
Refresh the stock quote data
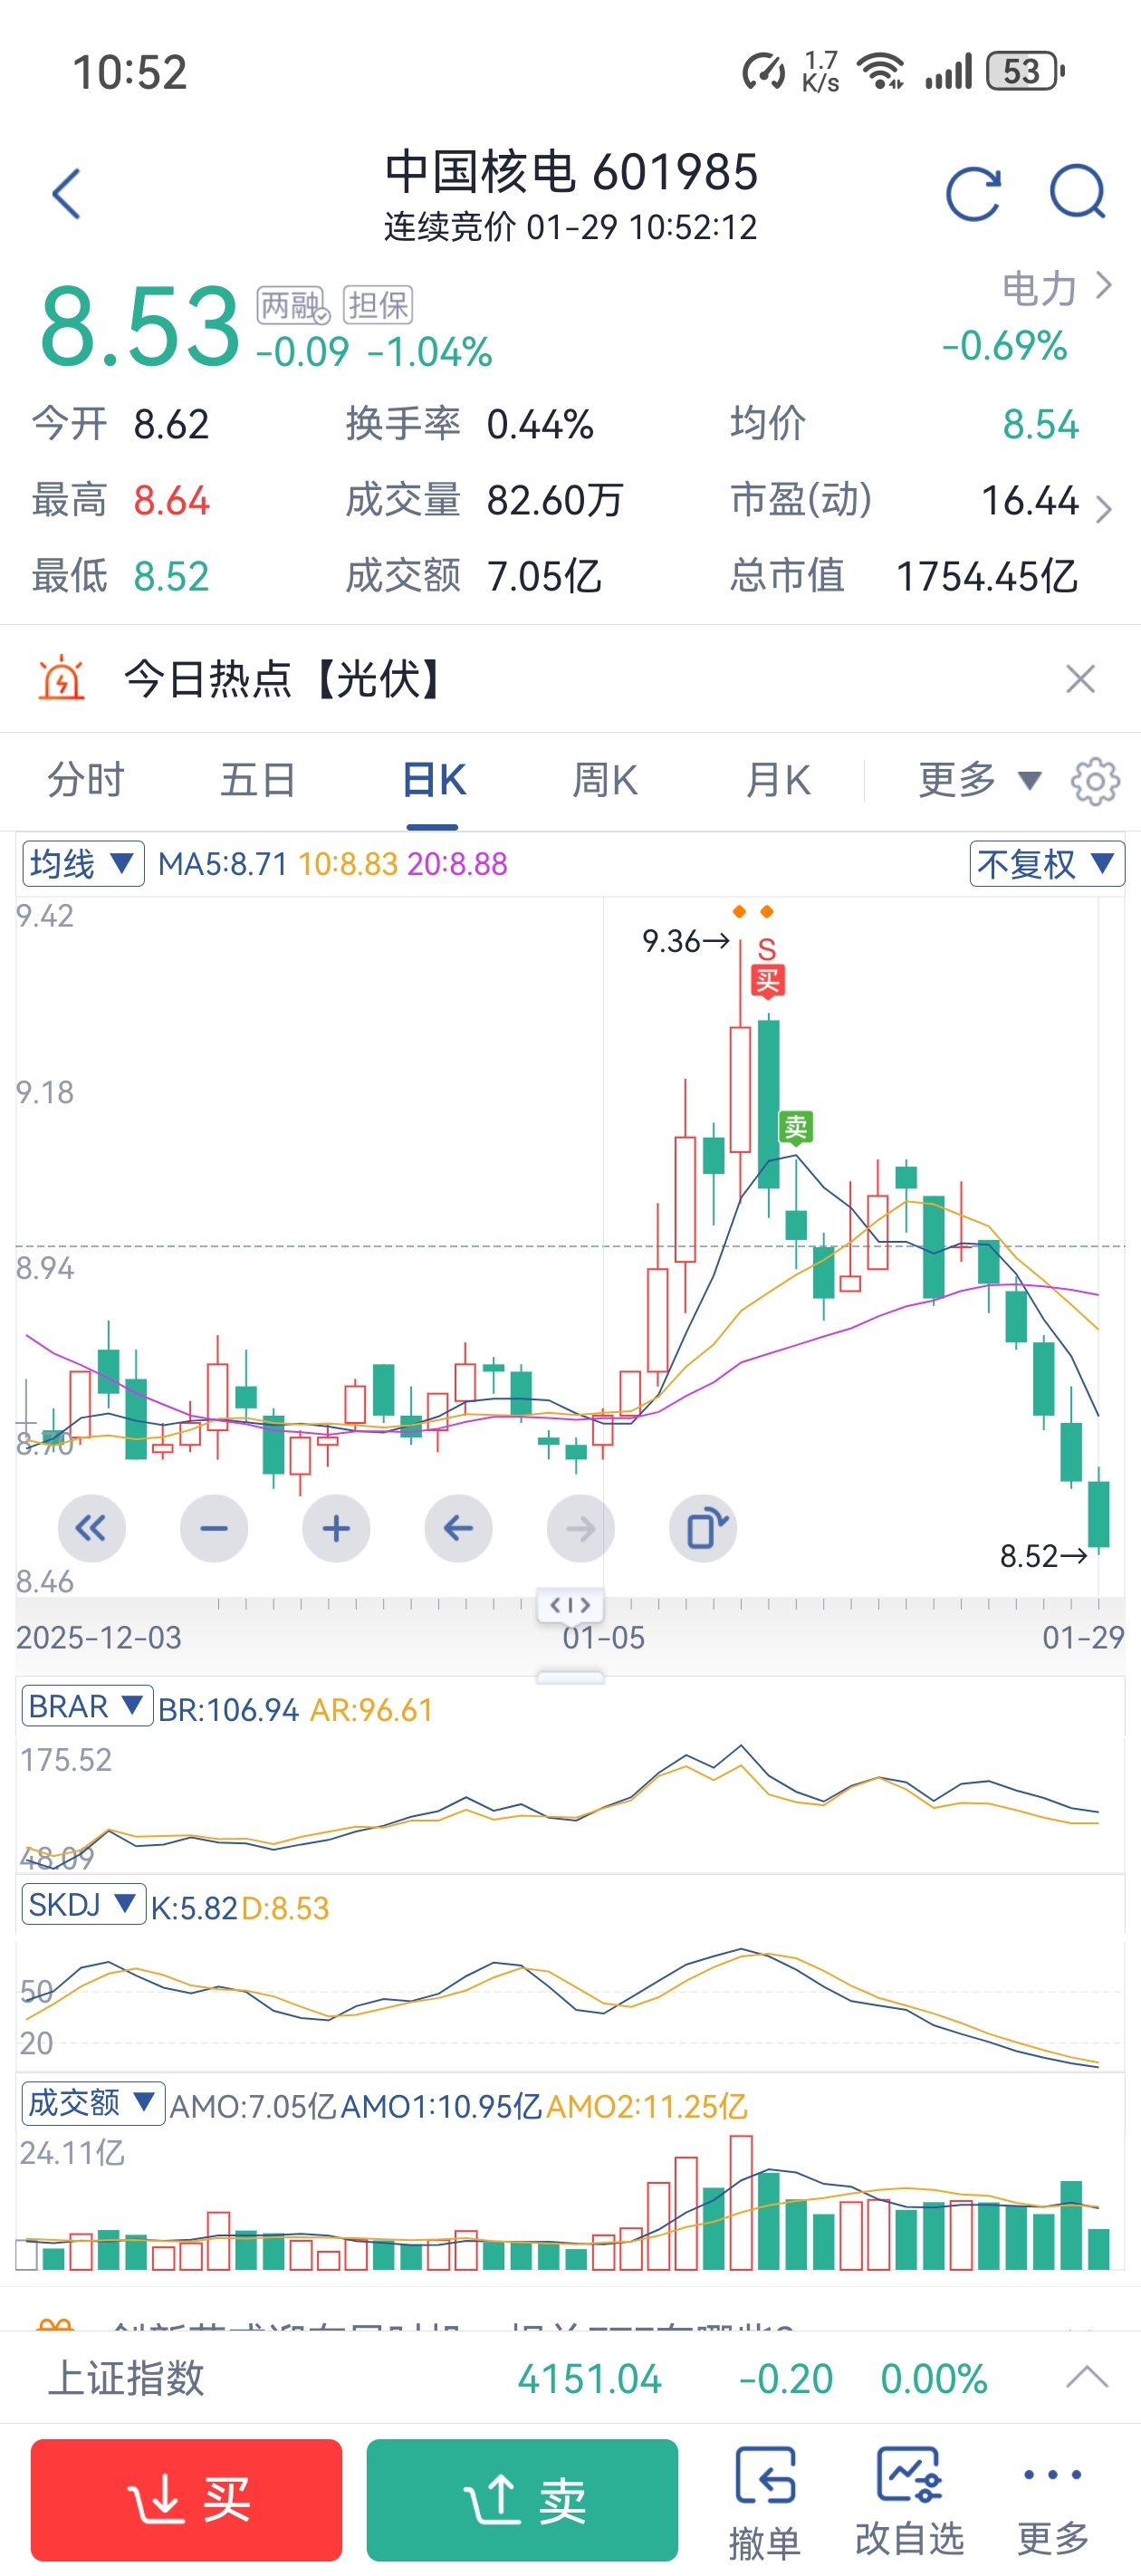(972, 193)
